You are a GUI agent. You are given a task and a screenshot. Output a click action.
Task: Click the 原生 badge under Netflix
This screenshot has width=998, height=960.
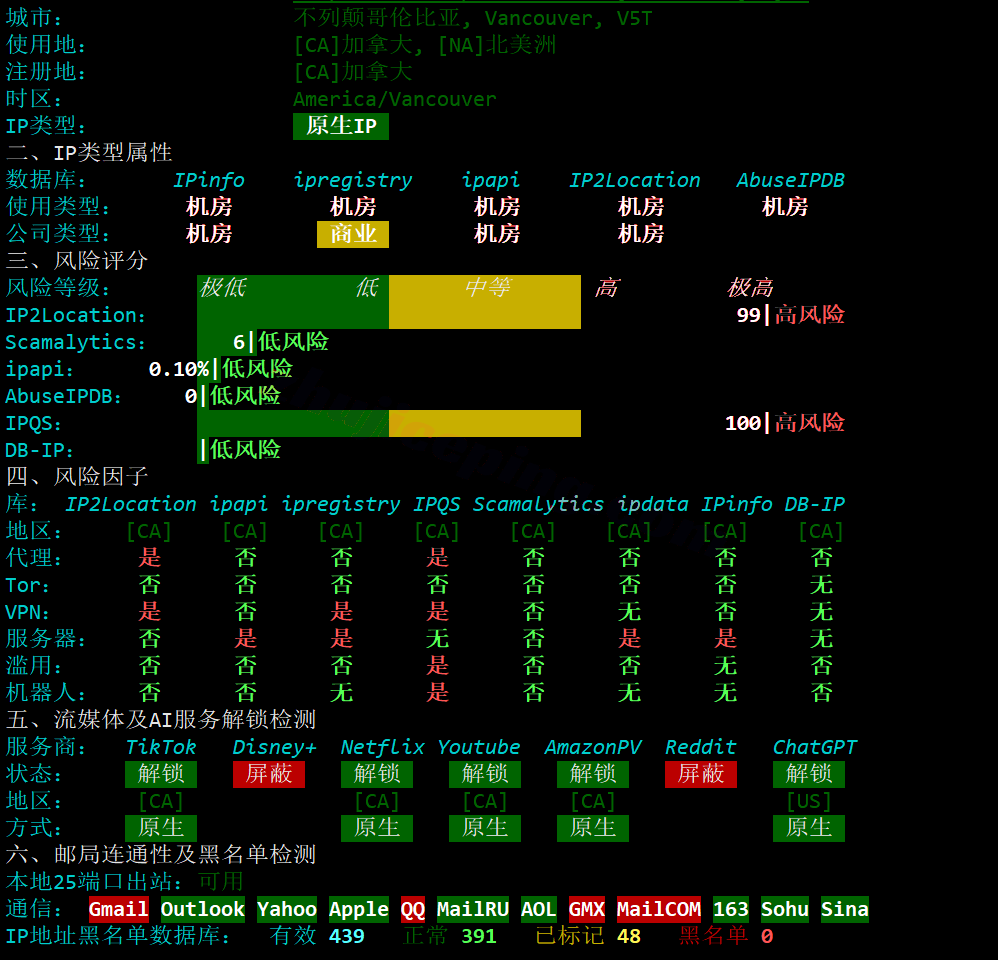(x=377, y=828)
